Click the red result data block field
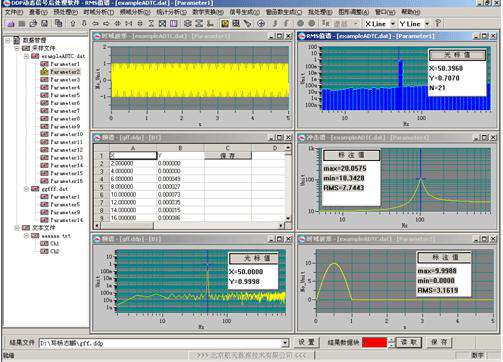 click(375, 342)
